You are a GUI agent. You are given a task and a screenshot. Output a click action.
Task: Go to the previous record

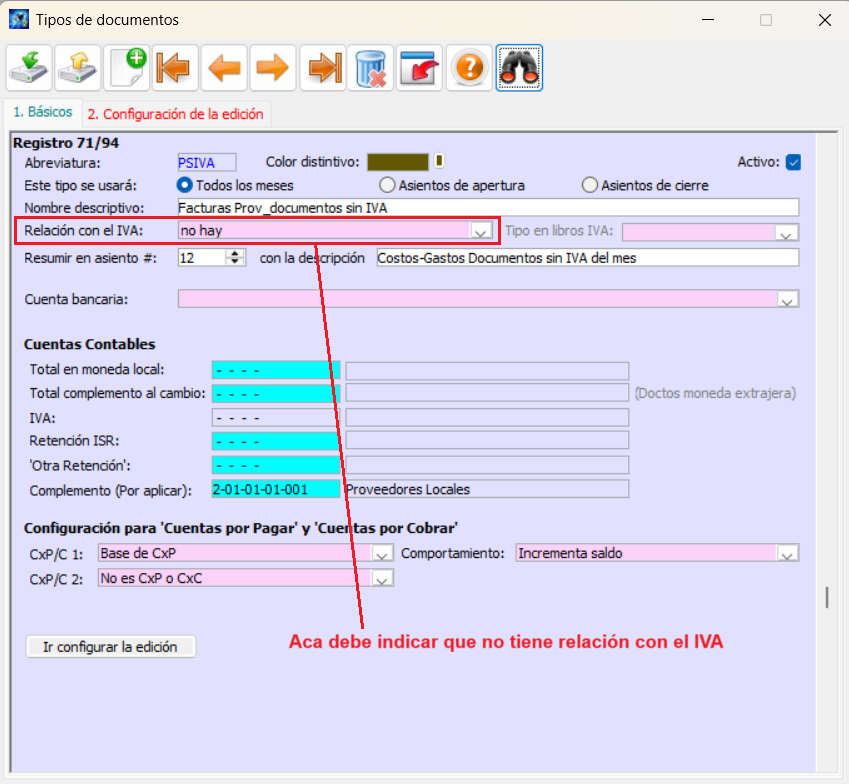pos(225,68)
